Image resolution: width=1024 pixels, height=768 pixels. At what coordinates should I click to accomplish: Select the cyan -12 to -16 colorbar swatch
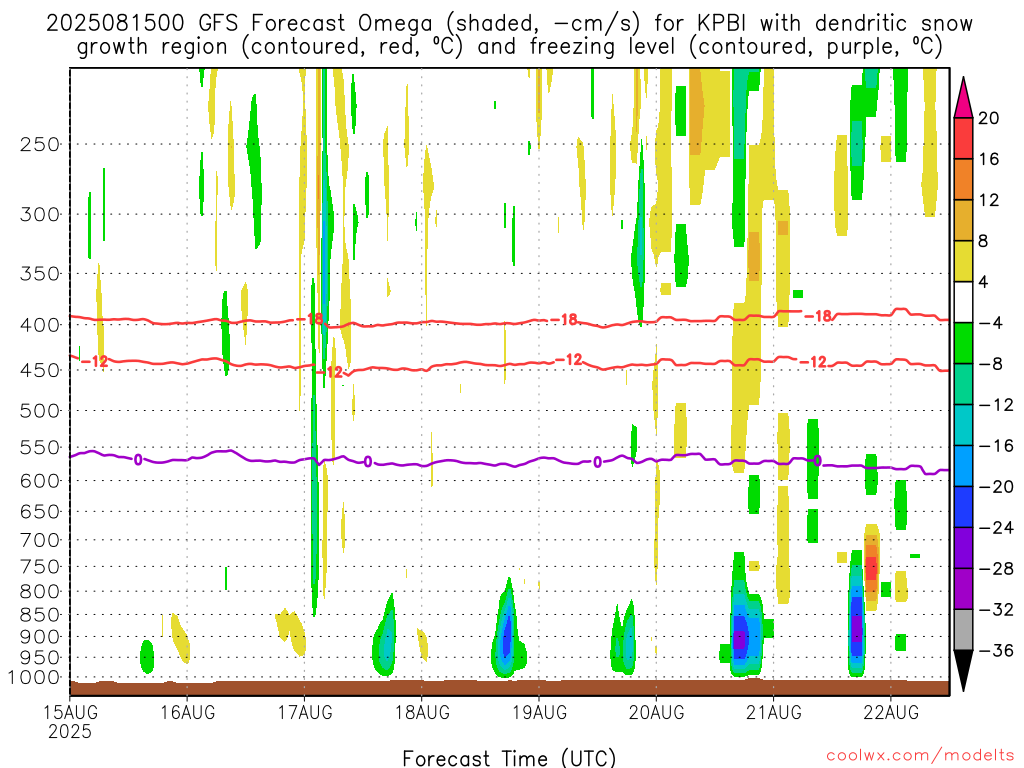point(963,425)
